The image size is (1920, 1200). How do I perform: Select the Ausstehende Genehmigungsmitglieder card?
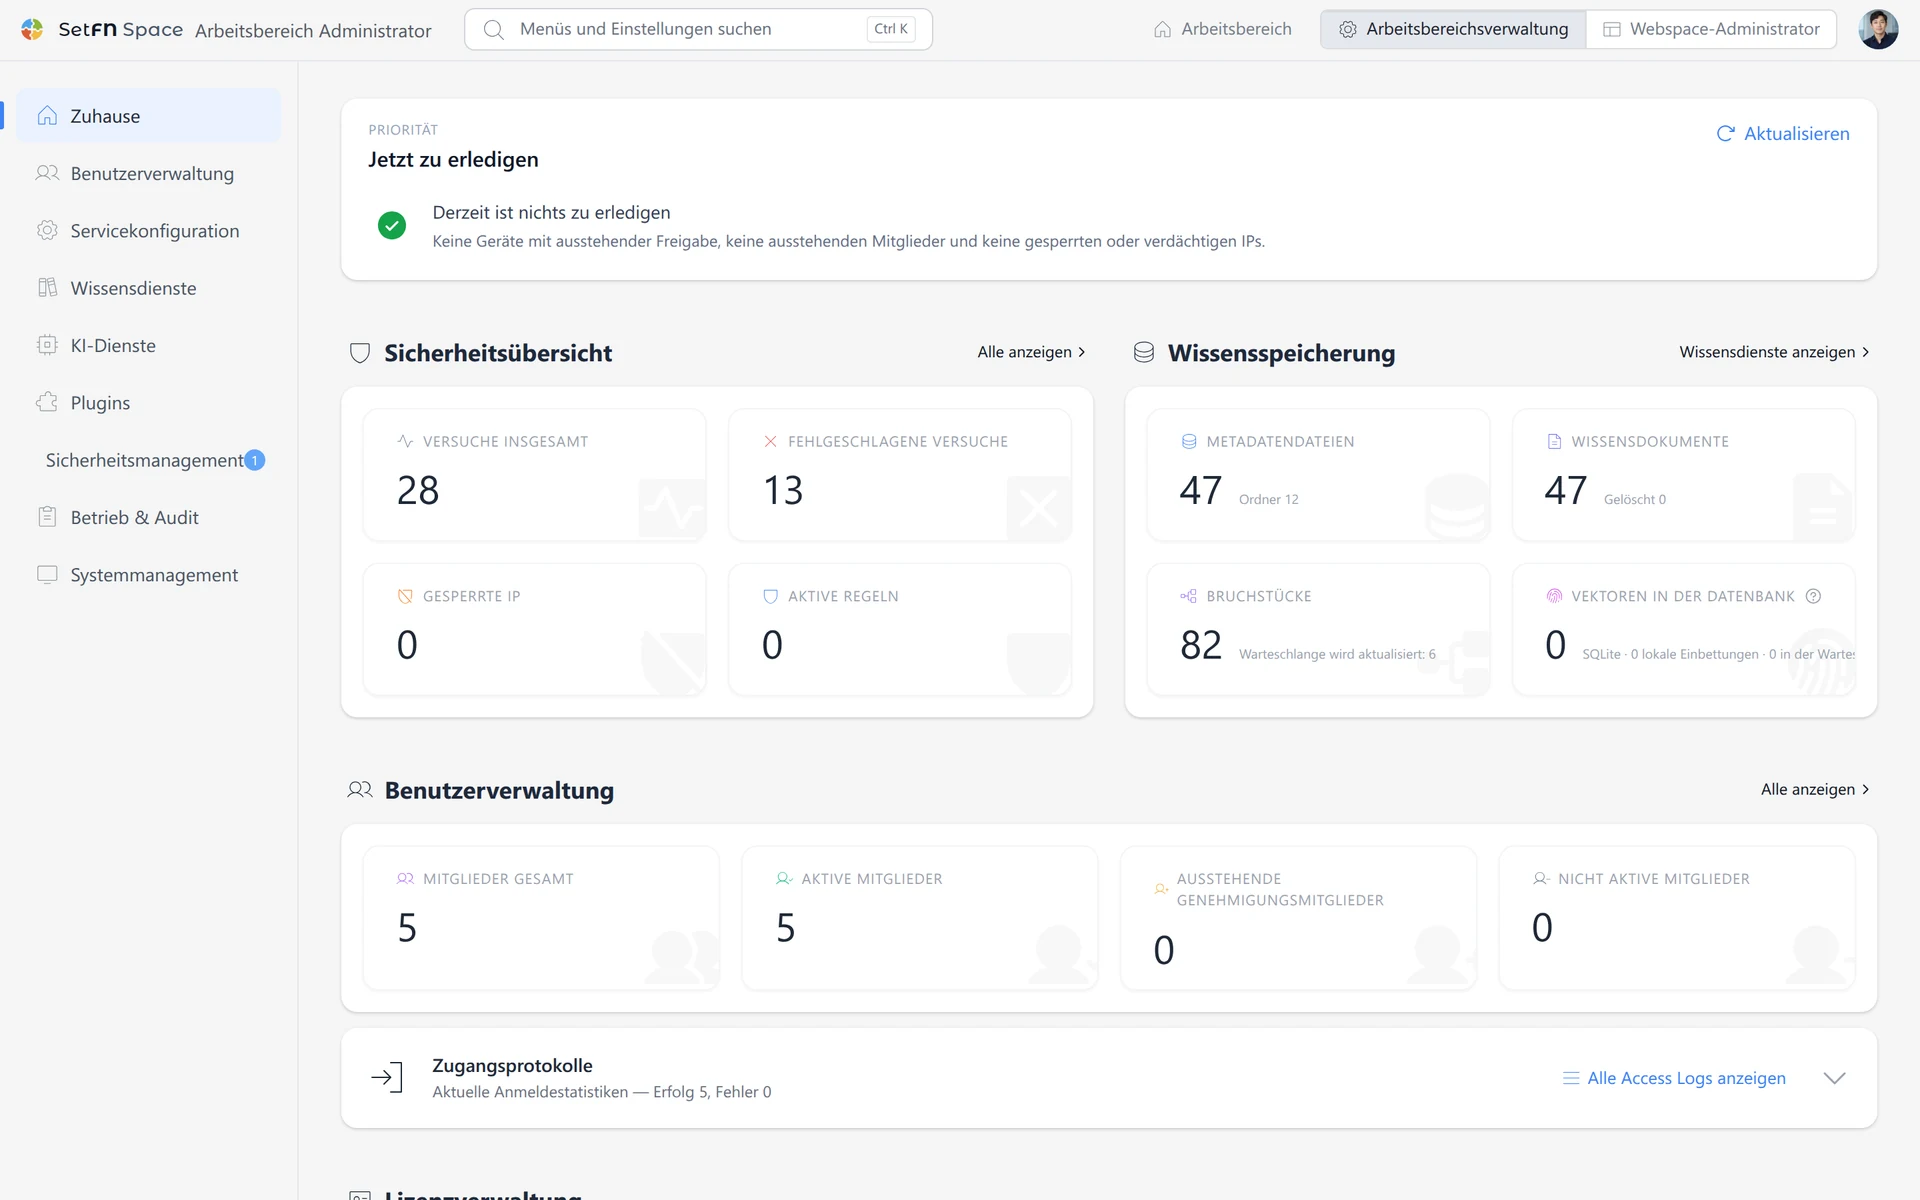(1298, 918)
